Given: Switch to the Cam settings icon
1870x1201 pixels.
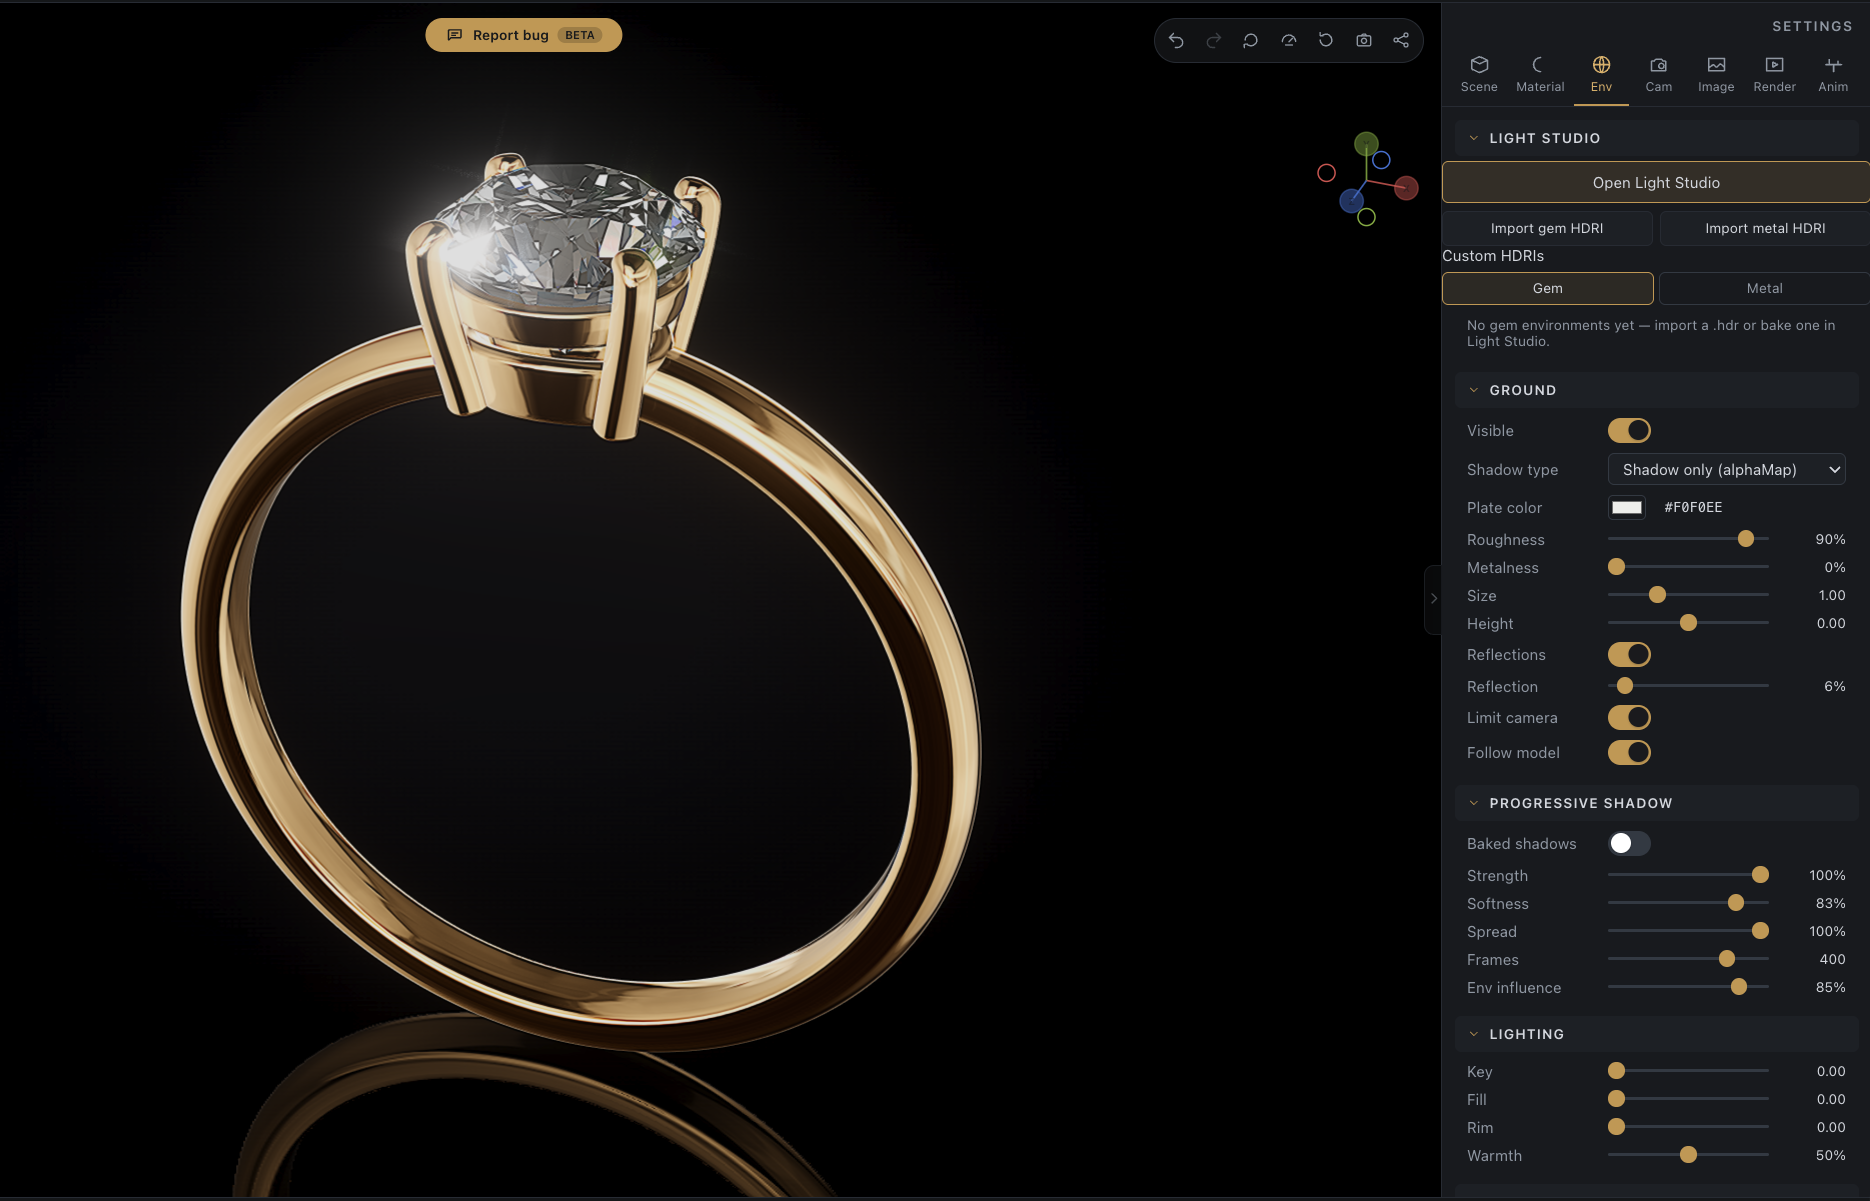Looking at the screenshot, I should coord(1658,65).
